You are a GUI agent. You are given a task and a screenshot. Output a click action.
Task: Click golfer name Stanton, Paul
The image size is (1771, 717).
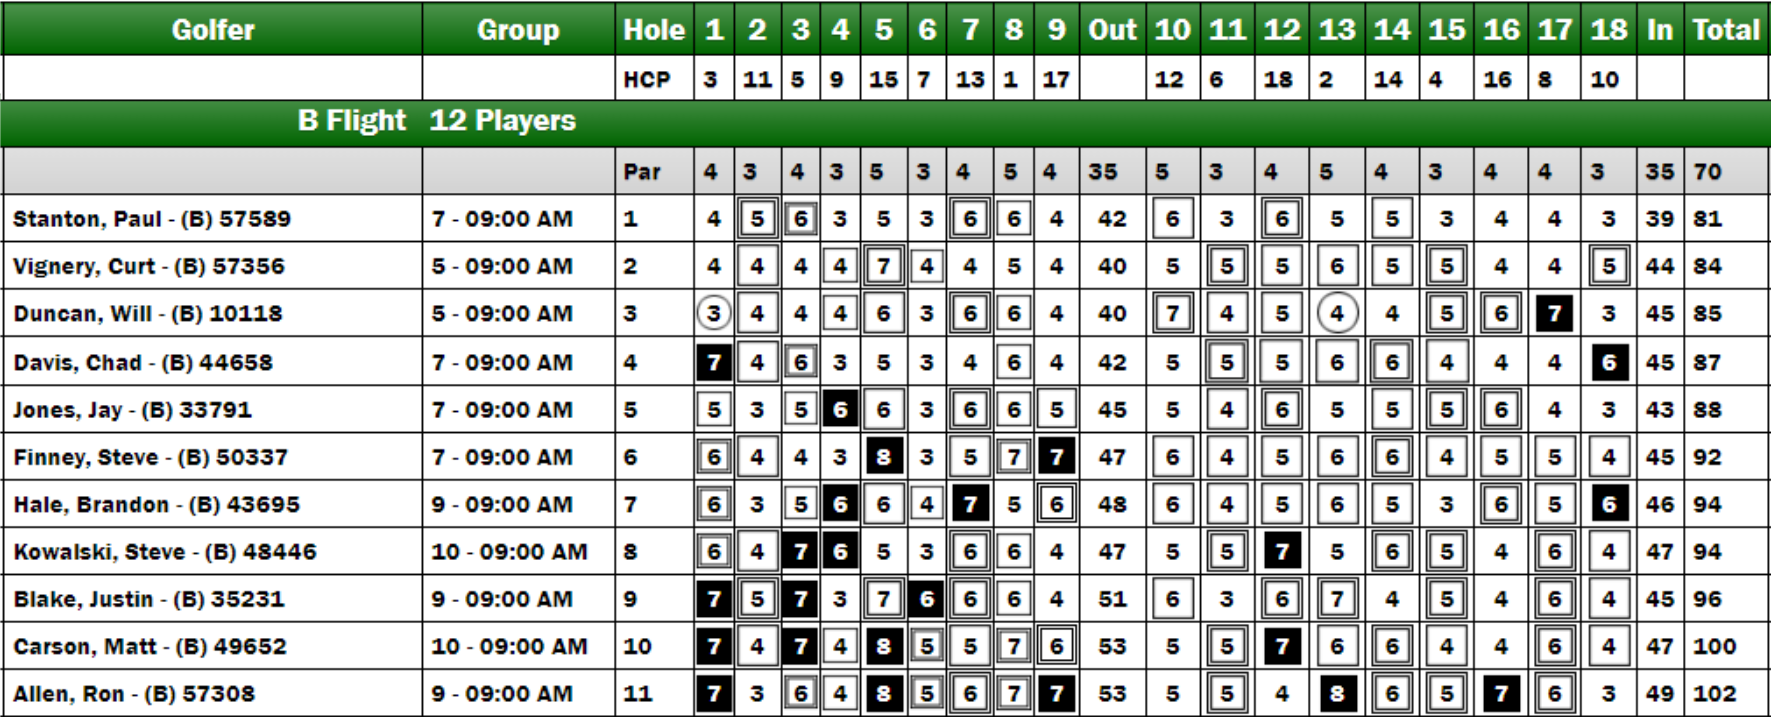point(87,219)
